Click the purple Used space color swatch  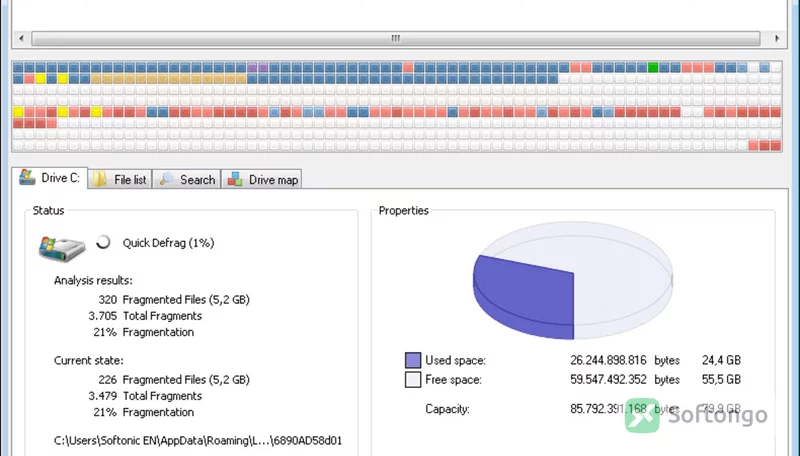pos(413,360)
